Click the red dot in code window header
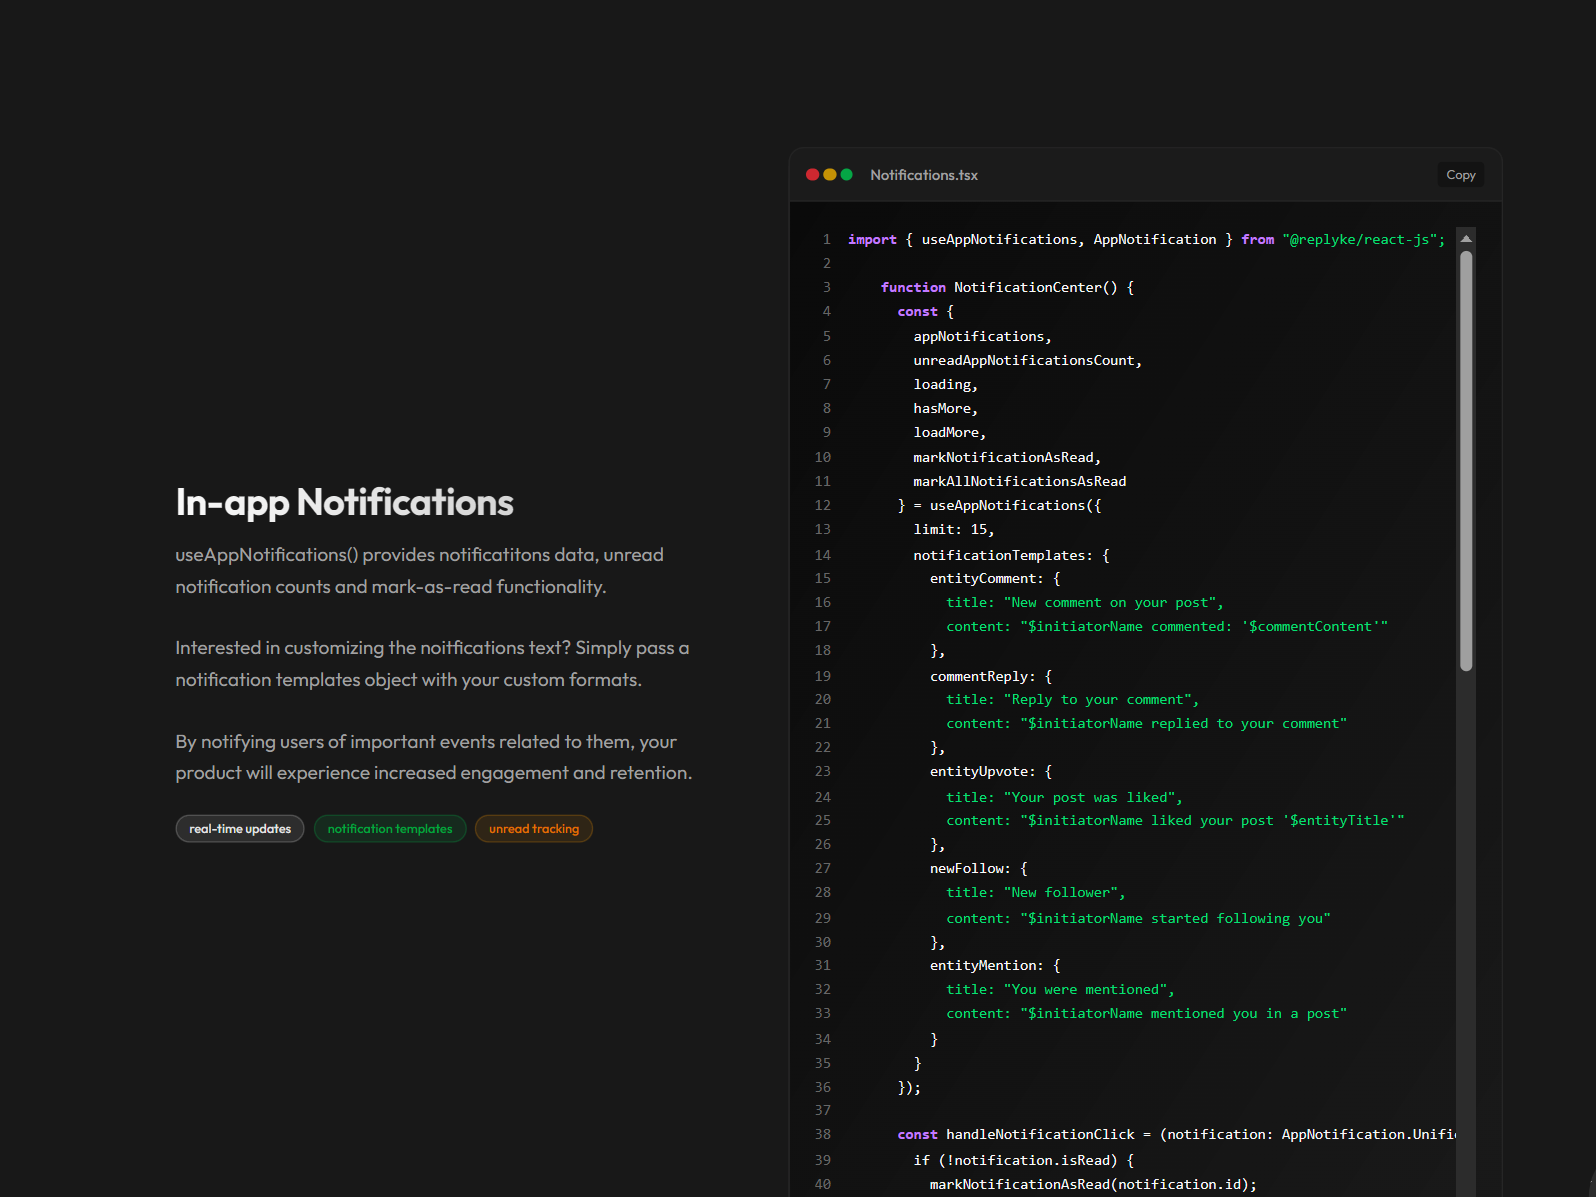 tap(812, 175)
